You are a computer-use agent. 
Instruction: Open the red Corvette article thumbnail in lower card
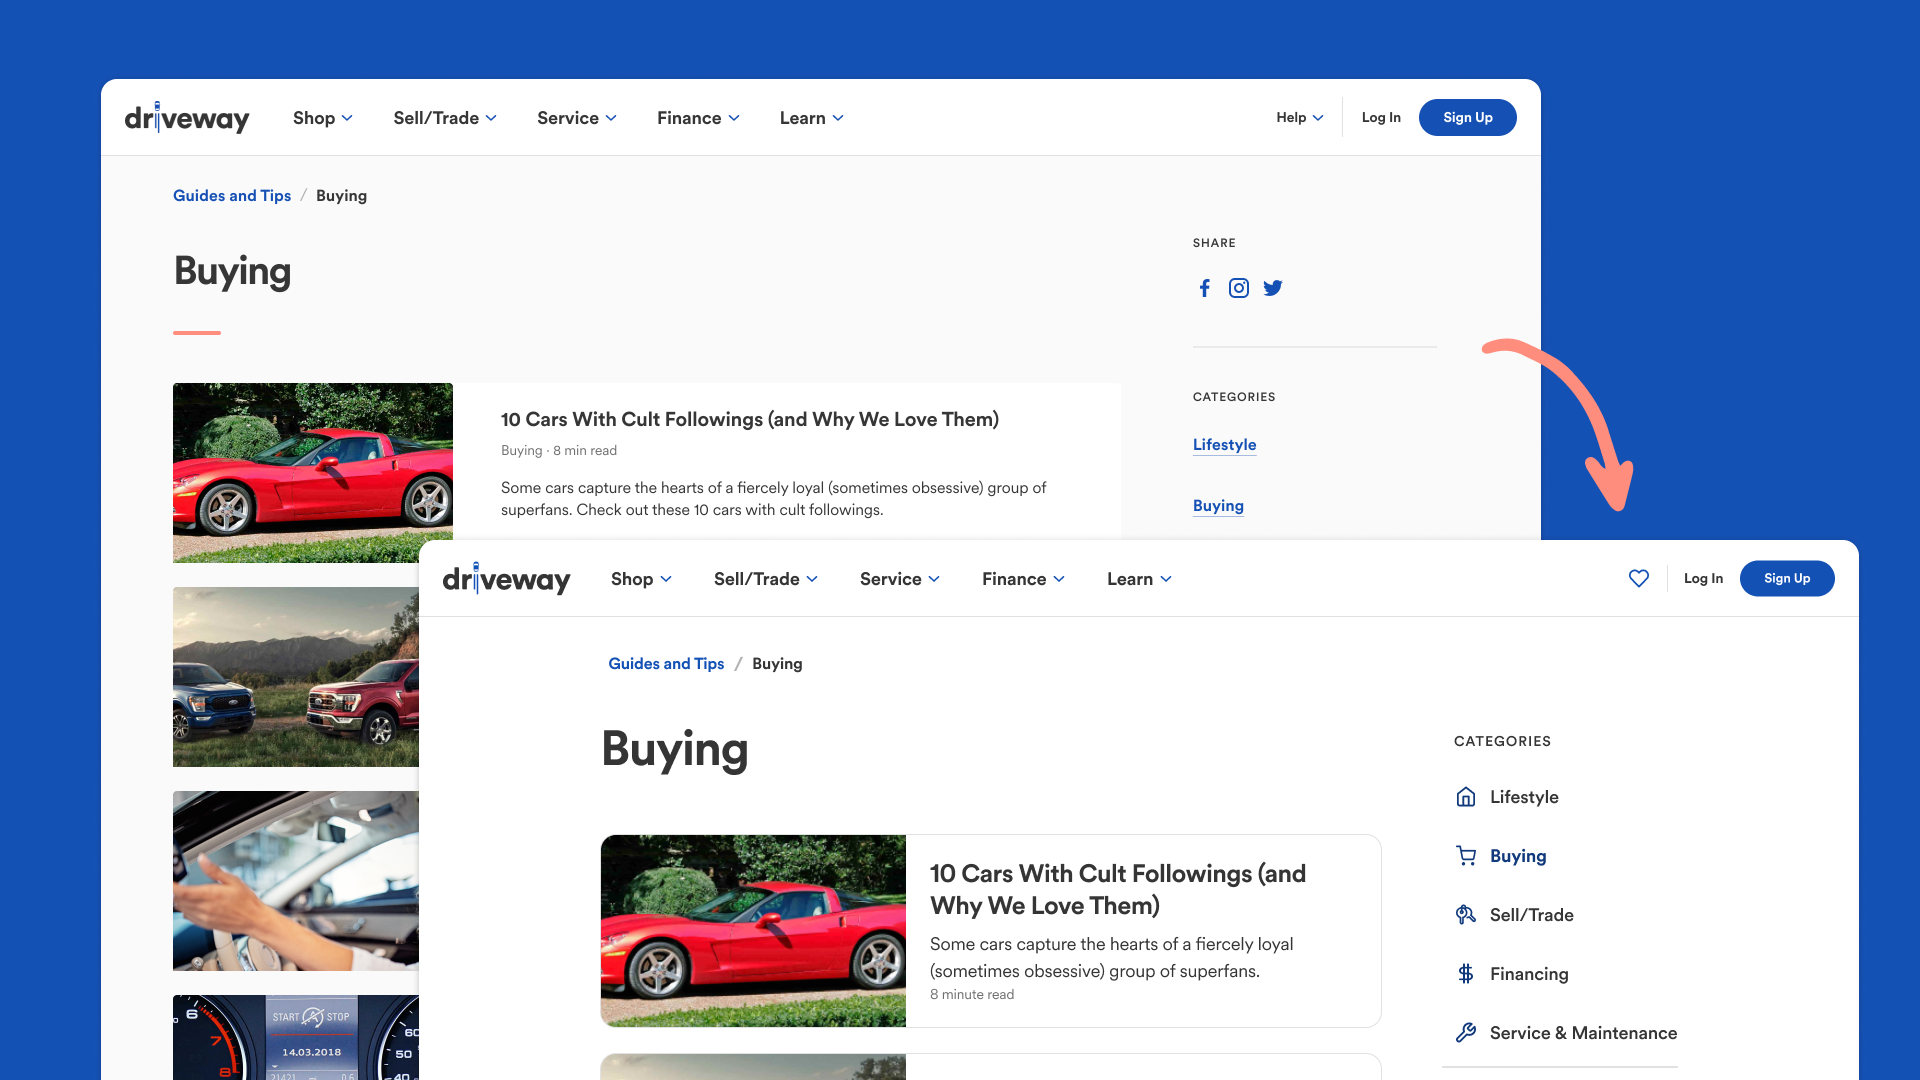pyautogui.click(x=753, y=930)
